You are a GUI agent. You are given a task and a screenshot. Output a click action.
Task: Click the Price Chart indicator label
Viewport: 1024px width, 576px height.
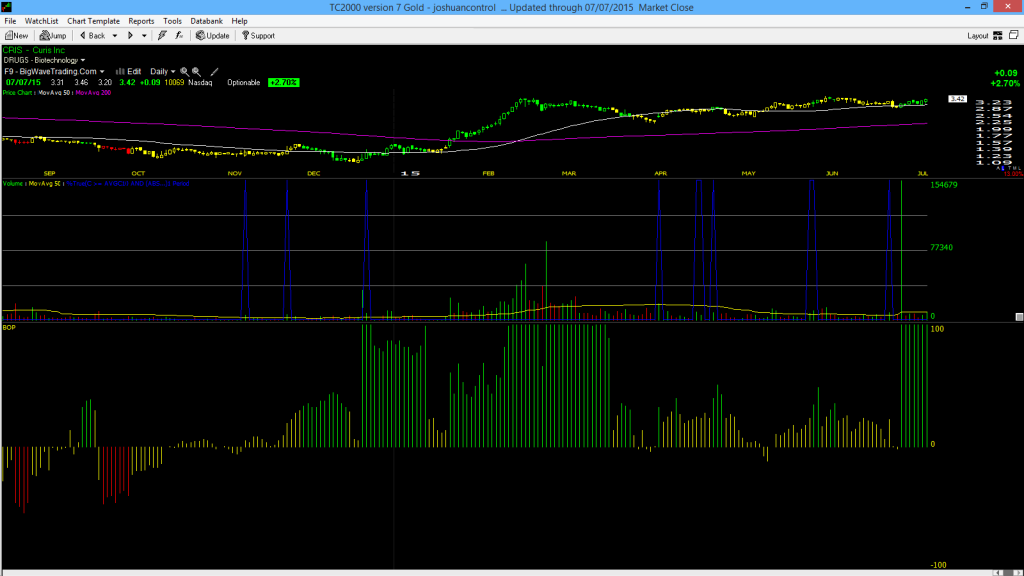tap(18, 93)
